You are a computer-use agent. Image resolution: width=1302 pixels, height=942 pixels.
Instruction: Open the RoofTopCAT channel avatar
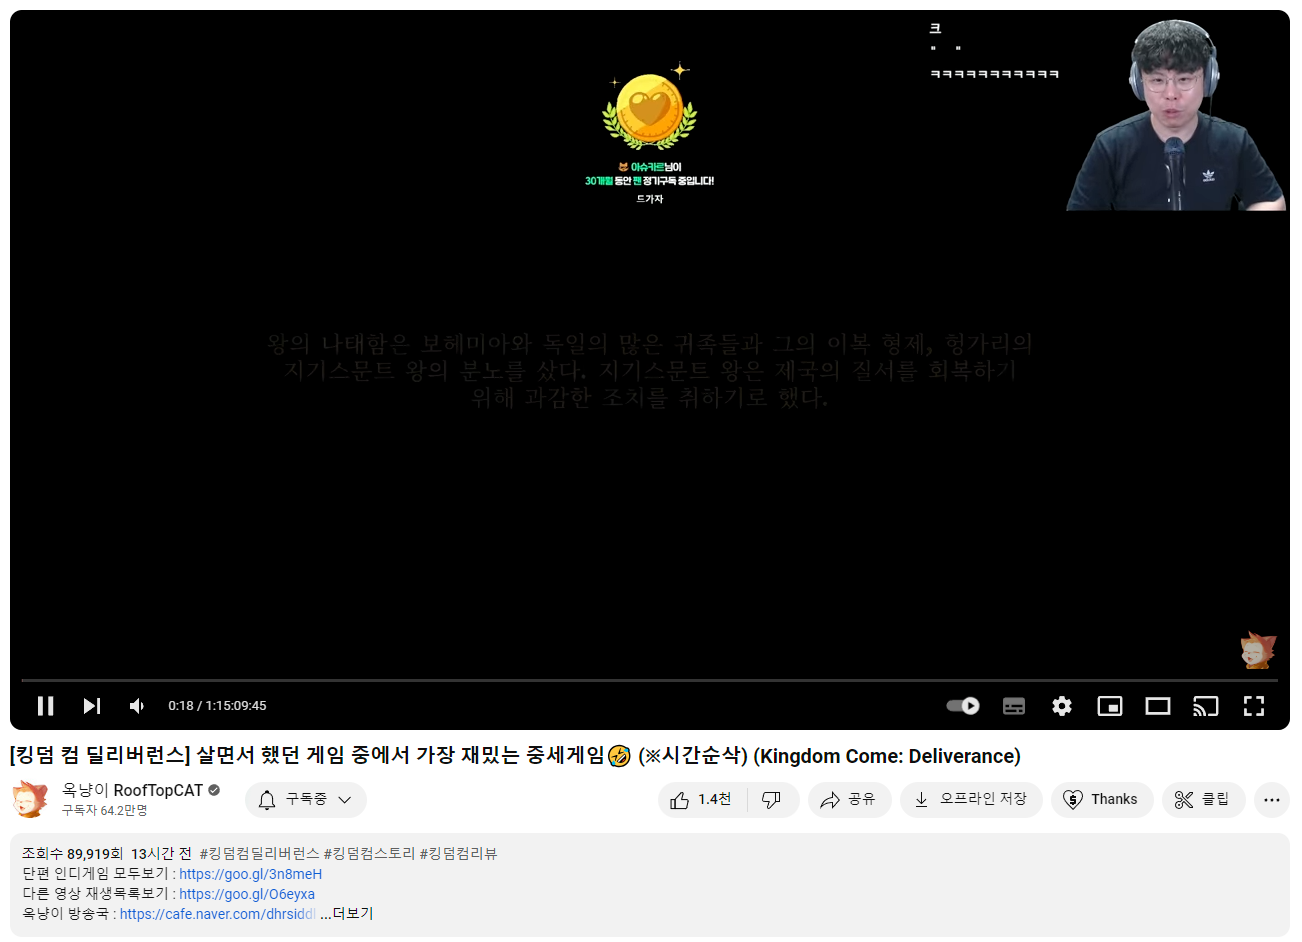tap(30, 800)
